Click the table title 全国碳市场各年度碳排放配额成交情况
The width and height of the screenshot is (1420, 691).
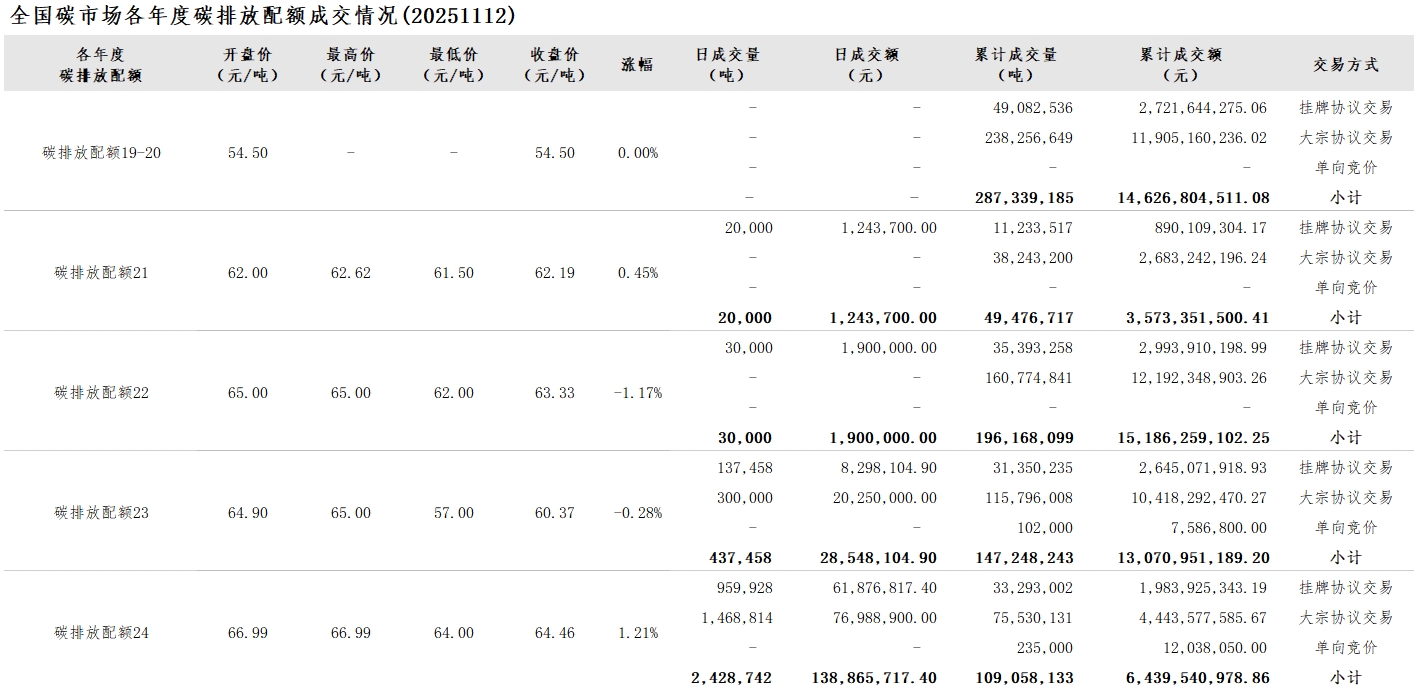click(x=263, y=16)
